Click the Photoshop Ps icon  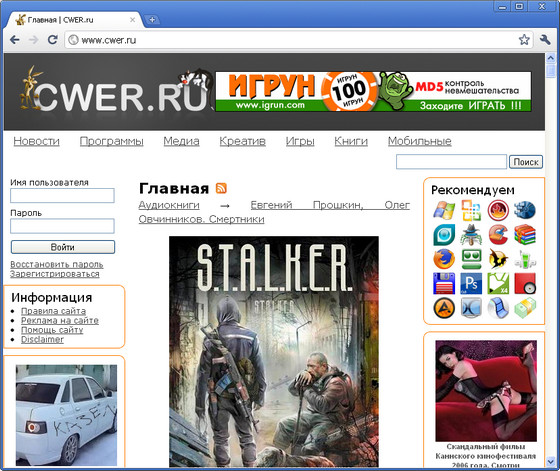471,284
